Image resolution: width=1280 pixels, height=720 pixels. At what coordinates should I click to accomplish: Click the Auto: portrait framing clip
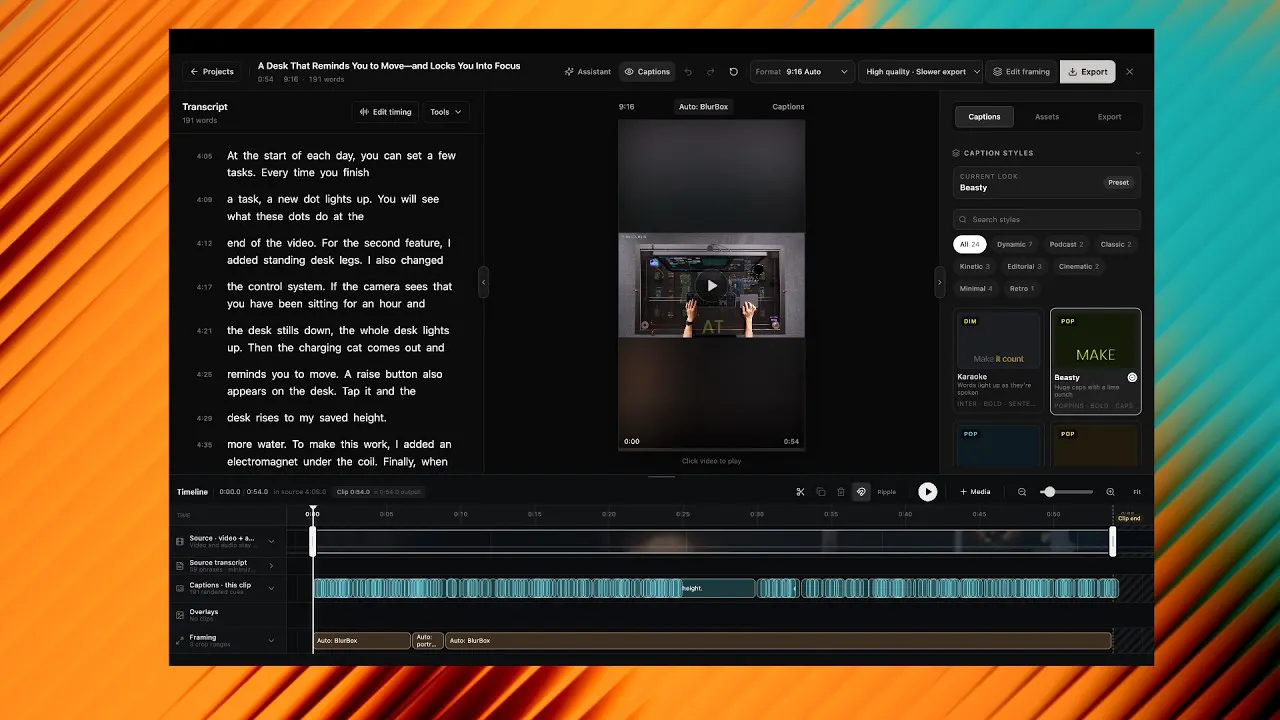pyautogui.click(x=427, y=640)
